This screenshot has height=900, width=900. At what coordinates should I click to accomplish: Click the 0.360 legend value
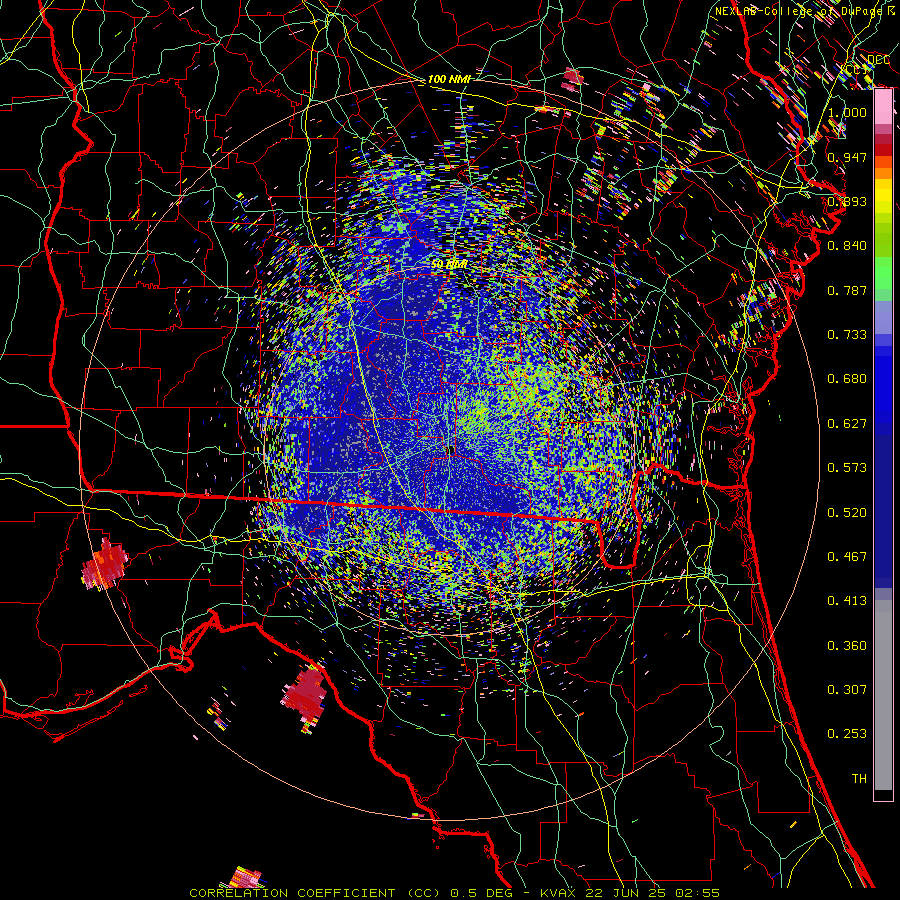click(x=847, y=646)
